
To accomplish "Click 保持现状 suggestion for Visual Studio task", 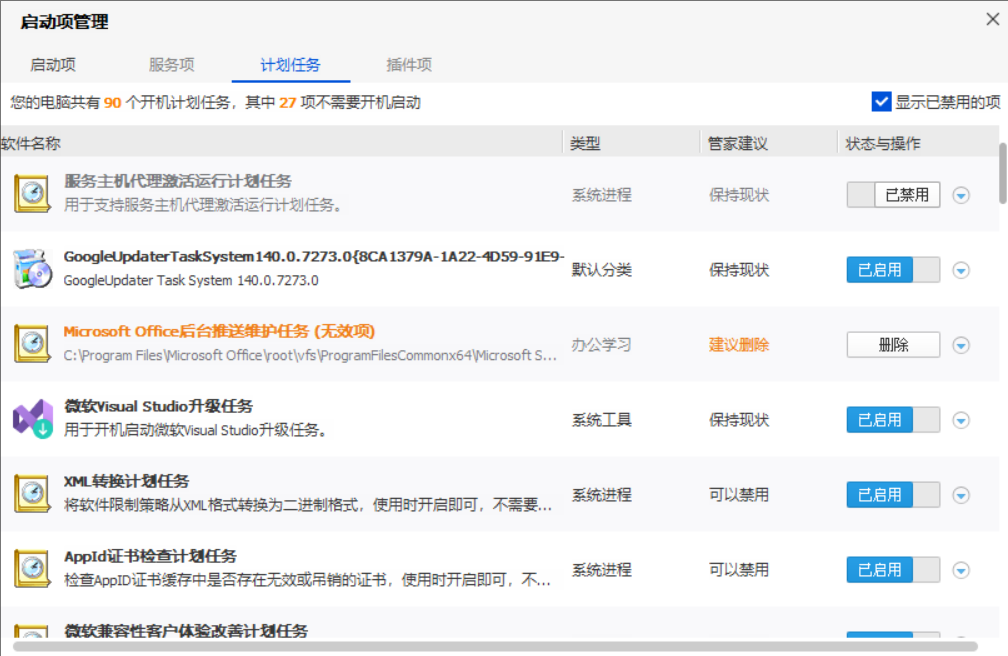I will (739, 420).
